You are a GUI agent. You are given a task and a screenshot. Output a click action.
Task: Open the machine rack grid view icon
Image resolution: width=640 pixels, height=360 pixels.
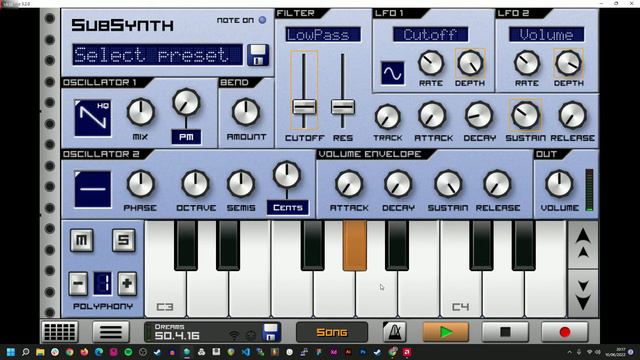click(60, 332)
